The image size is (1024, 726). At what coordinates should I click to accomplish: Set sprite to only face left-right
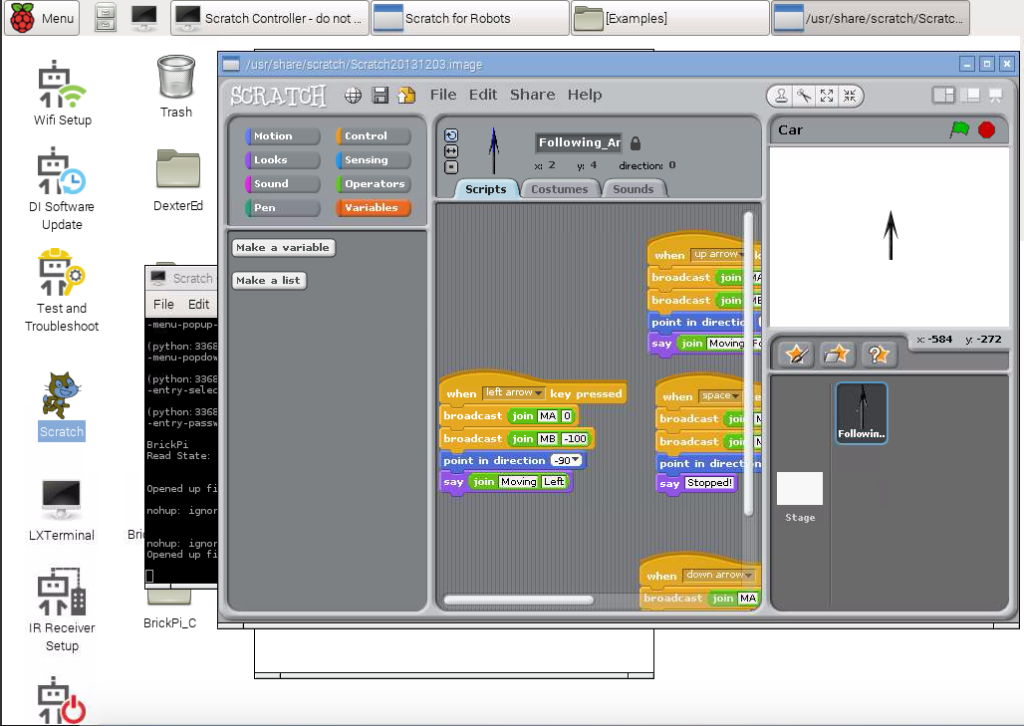450,151
